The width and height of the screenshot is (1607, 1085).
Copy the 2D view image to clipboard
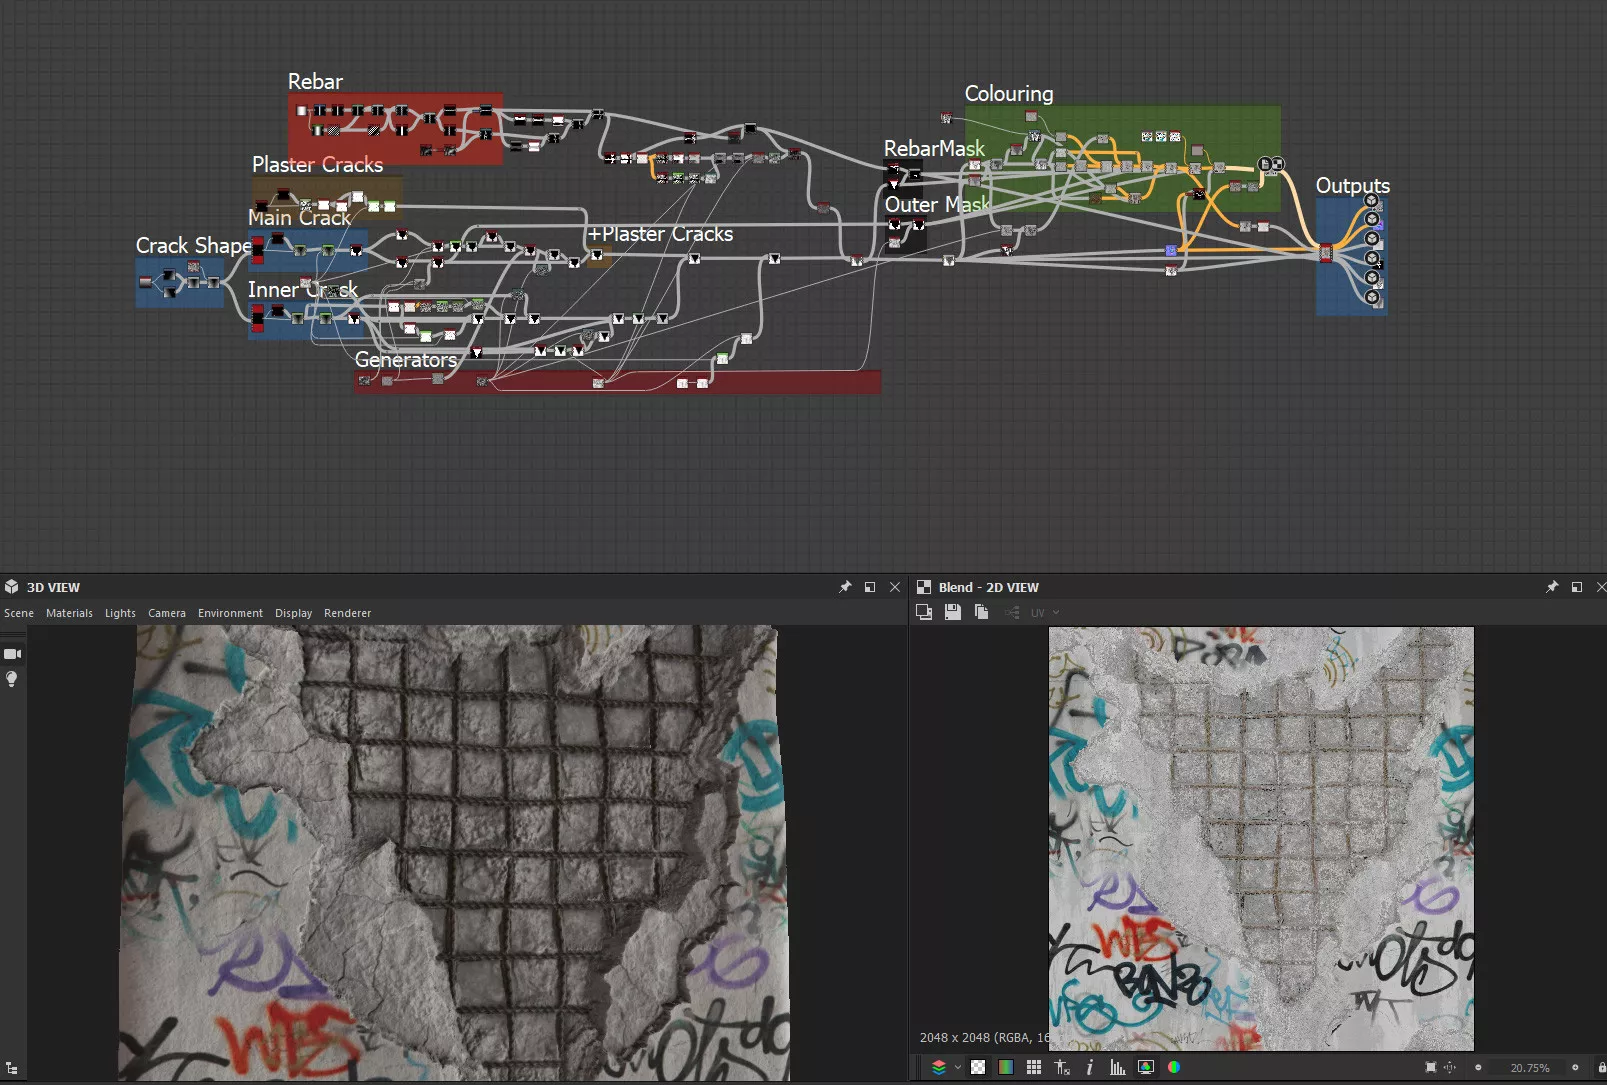[x=981, y=612]
